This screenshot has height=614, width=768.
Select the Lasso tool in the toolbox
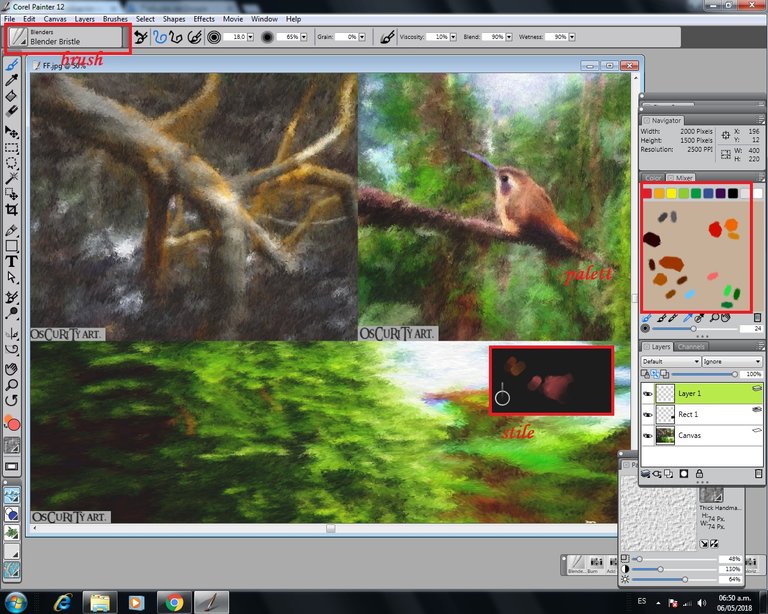12,163
